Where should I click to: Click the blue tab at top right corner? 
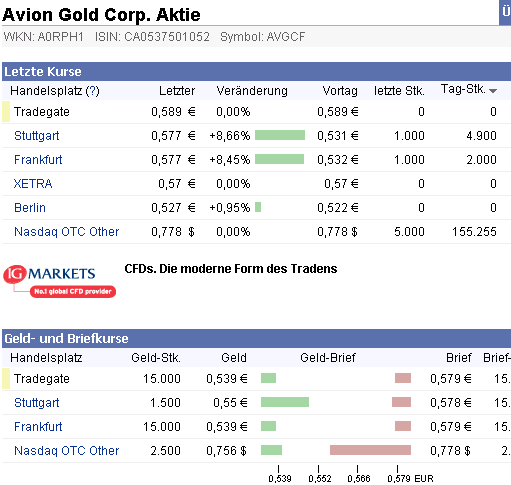click(505, 12)
